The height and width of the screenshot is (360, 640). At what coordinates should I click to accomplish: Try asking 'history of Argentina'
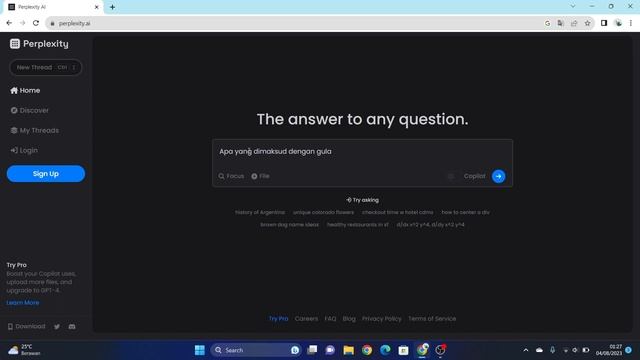pos(260,212)
